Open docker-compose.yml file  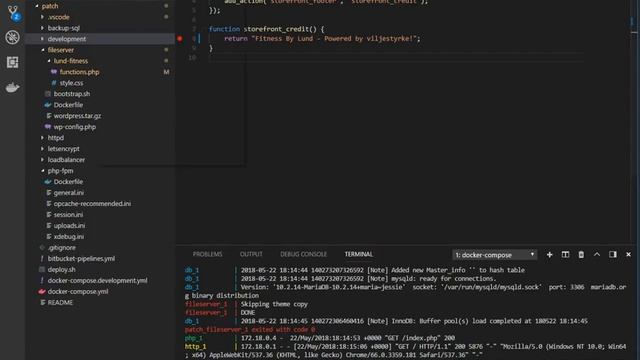[x=78, y=291]
